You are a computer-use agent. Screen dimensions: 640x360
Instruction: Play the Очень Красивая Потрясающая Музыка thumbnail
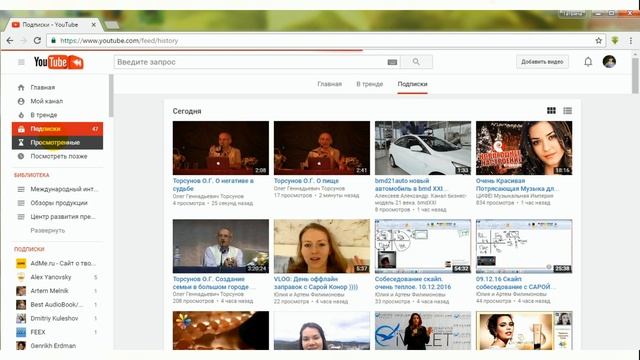[524, 148]
